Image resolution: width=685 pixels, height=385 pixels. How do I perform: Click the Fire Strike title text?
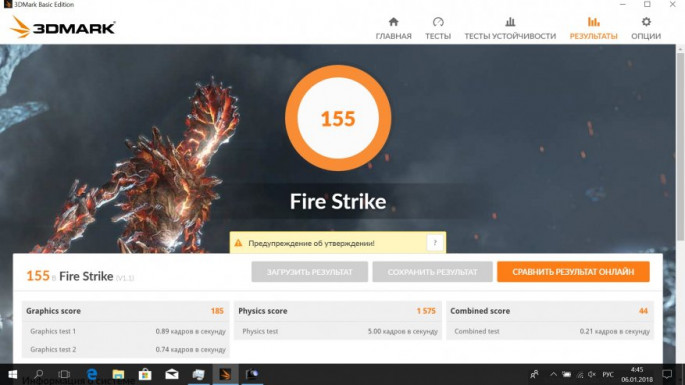338,201
